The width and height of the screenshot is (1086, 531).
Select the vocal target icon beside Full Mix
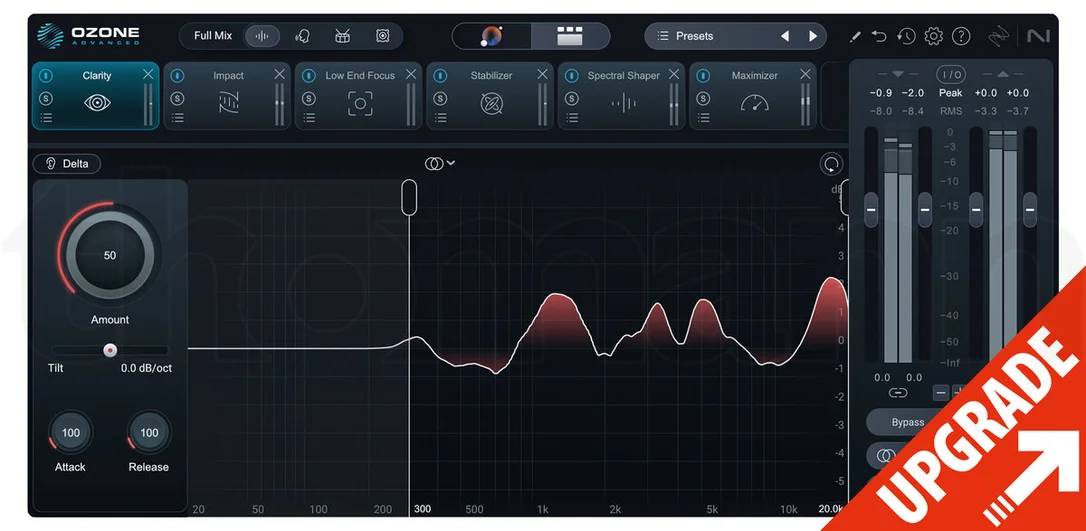[x=303, y=36]
